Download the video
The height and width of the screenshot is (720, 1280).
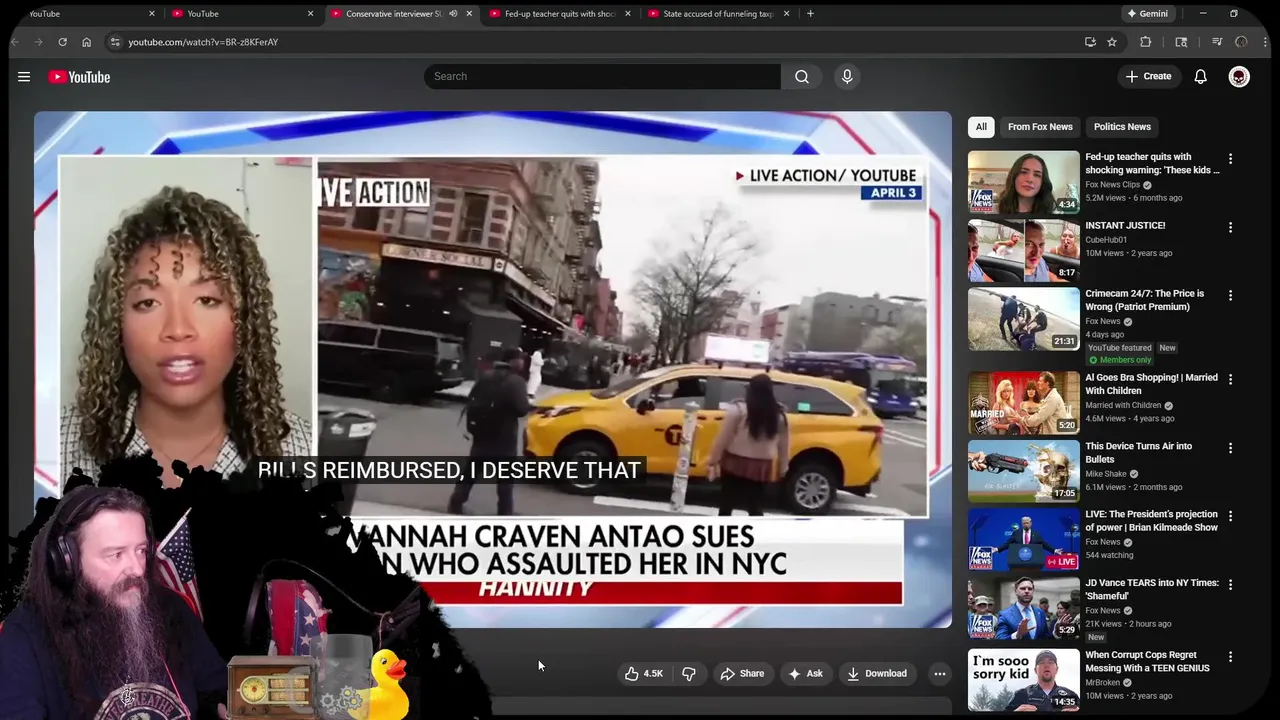click(x=877, y=674)
